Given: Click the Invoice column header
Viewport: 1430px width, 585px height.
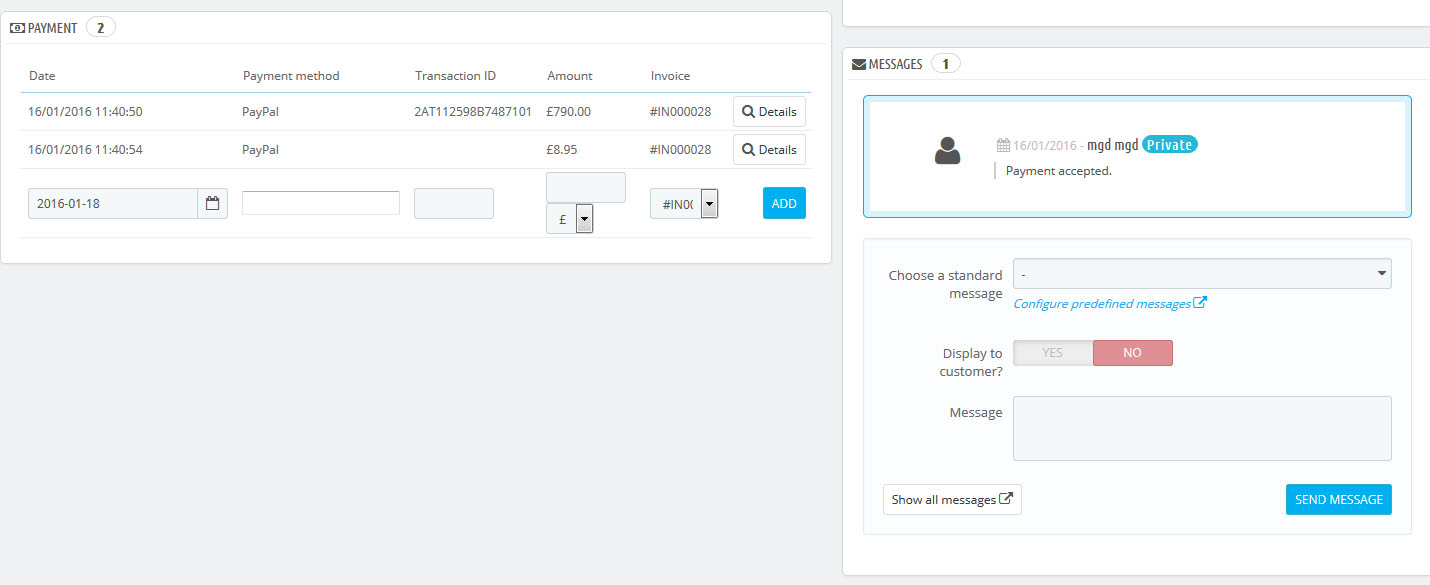Looking at the screenshot, I should click(x=670, y=76).
